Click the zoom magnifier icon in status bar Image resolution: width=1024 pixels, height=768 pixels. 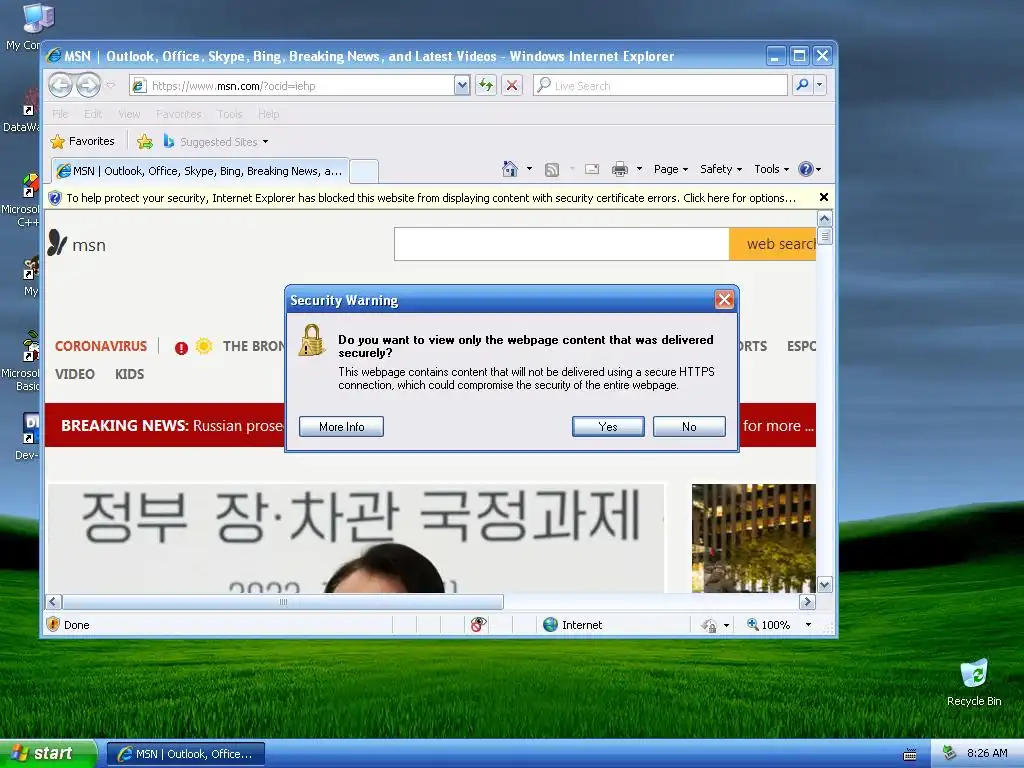click(752, 624)
